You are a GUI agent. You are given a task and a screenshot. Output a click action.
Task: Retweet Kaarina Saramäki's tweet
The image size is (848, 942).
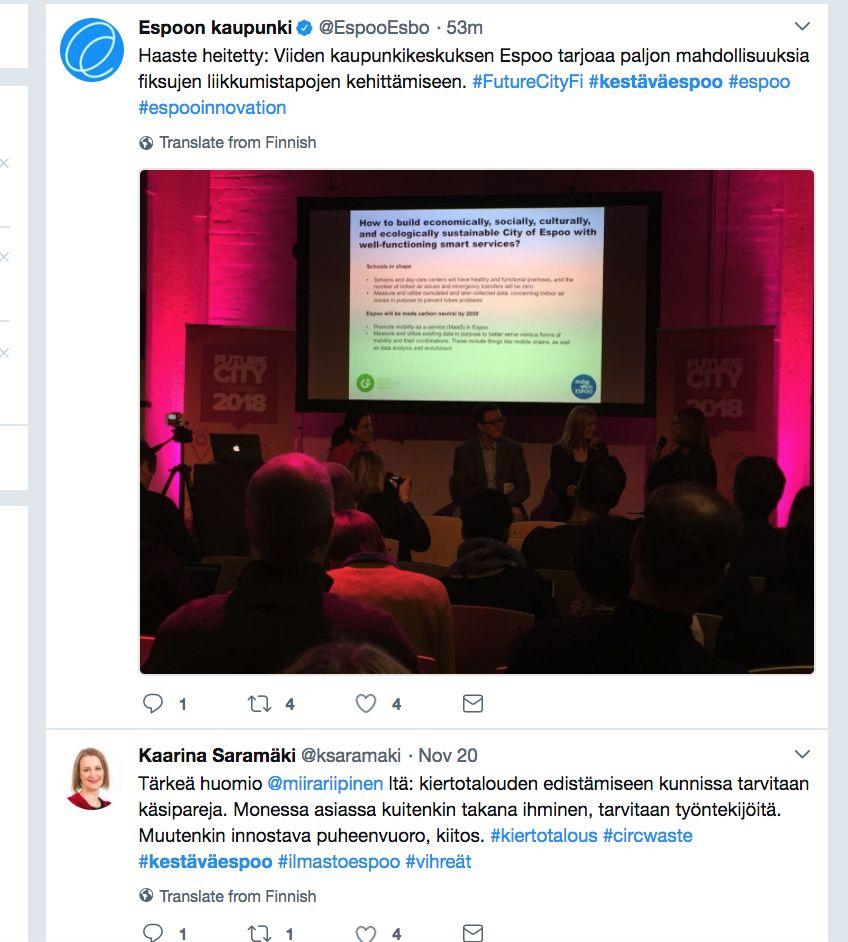pyautogui.click(x=259, y=933)
